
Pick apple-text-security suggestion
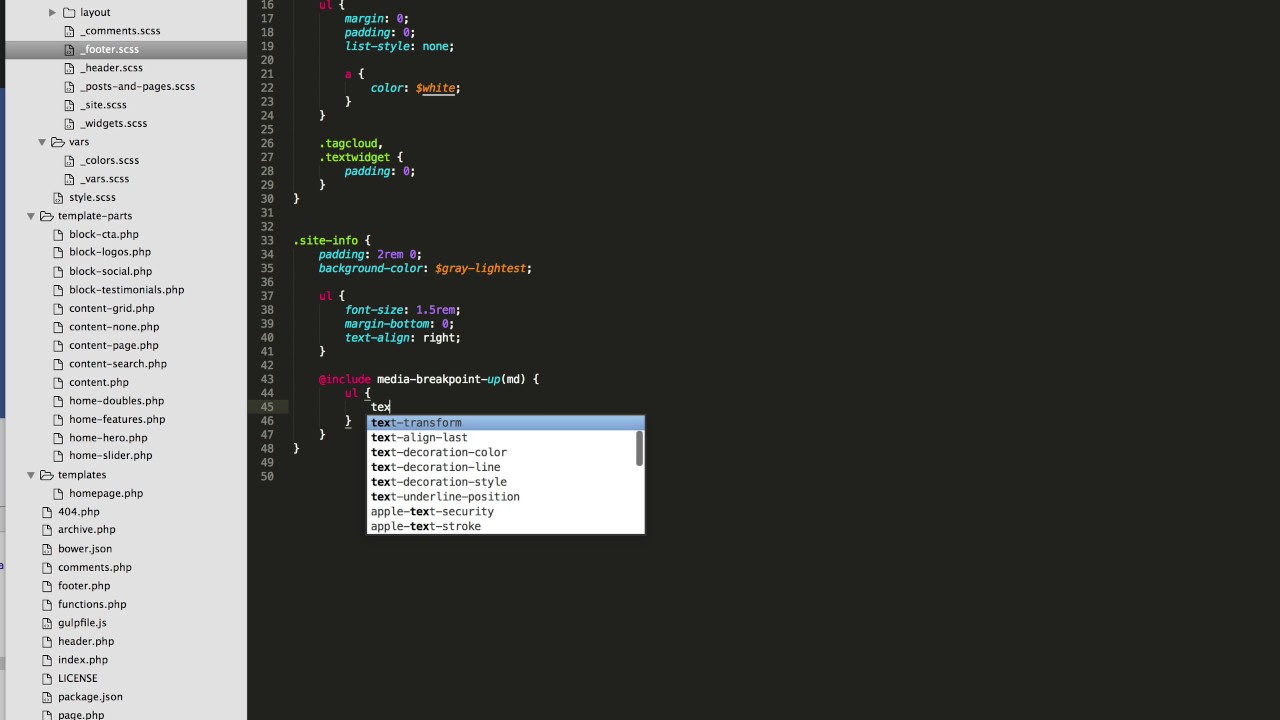coord(504,511)
